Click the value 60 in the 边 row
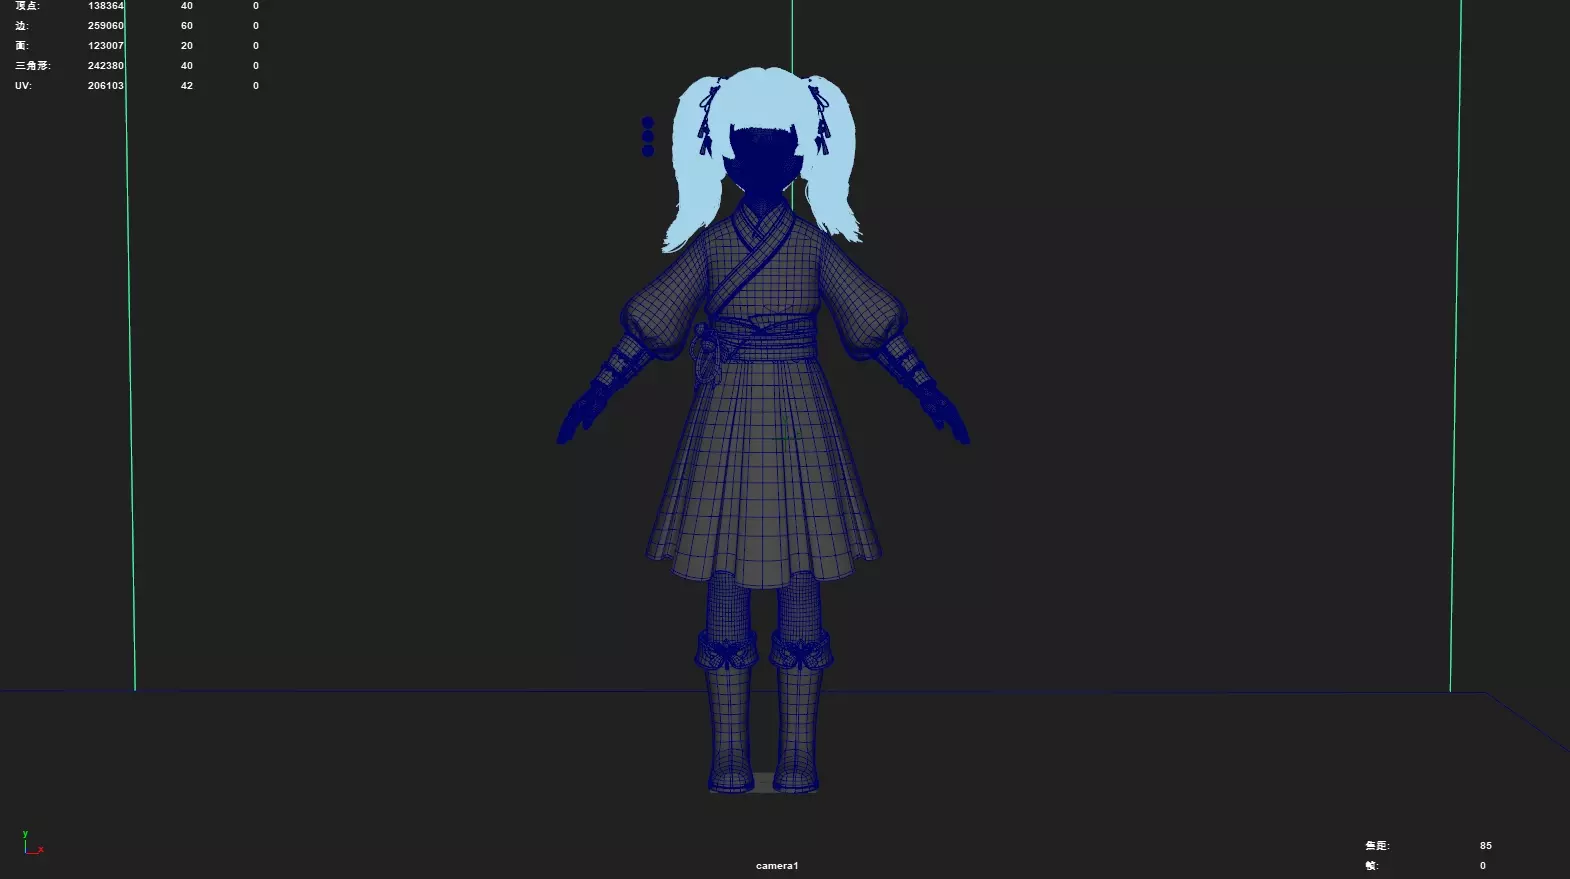 [187, 26]
